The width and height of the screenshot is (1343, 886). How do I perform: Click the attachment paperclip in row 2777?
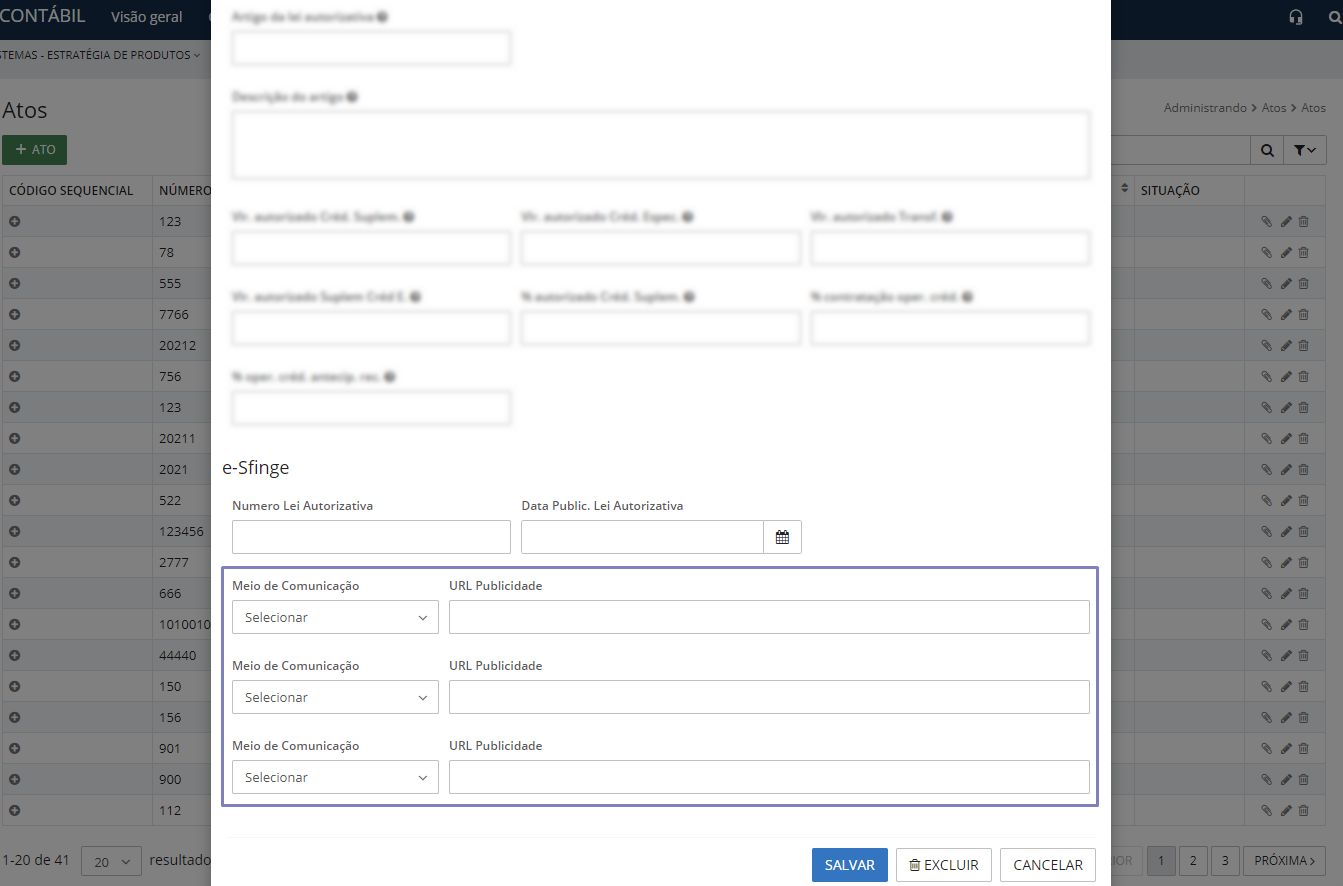click(1267, 563)
